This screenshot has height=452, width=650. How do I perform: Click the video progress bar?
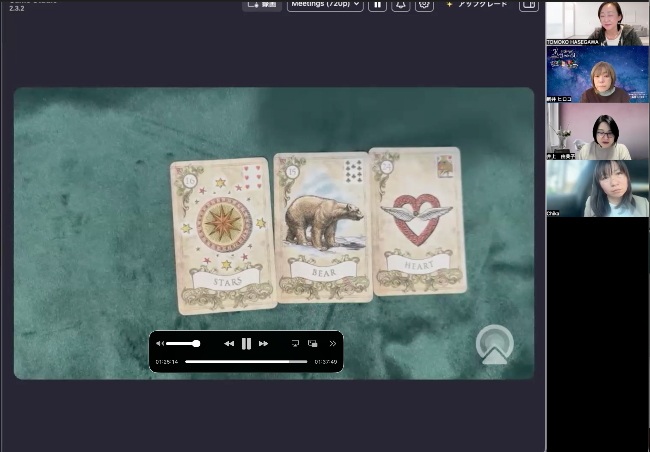click(x=246, y=361)
